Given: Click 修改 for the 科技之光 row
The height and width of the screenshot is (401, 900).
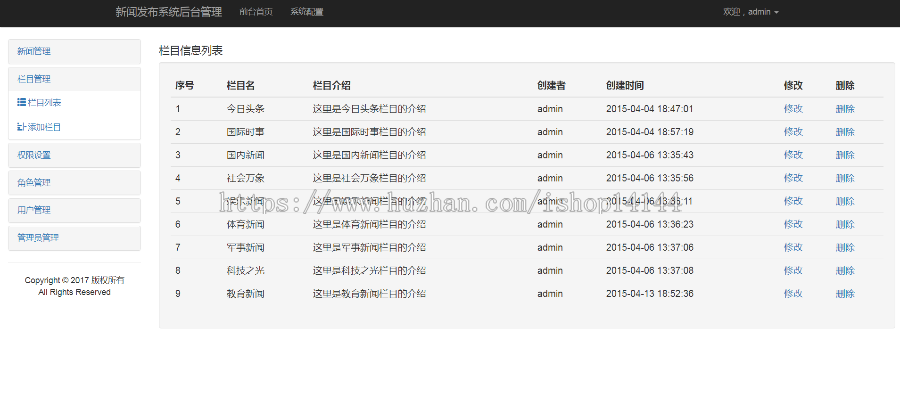Looking at the screenshot, I should (x=793, y=270).
